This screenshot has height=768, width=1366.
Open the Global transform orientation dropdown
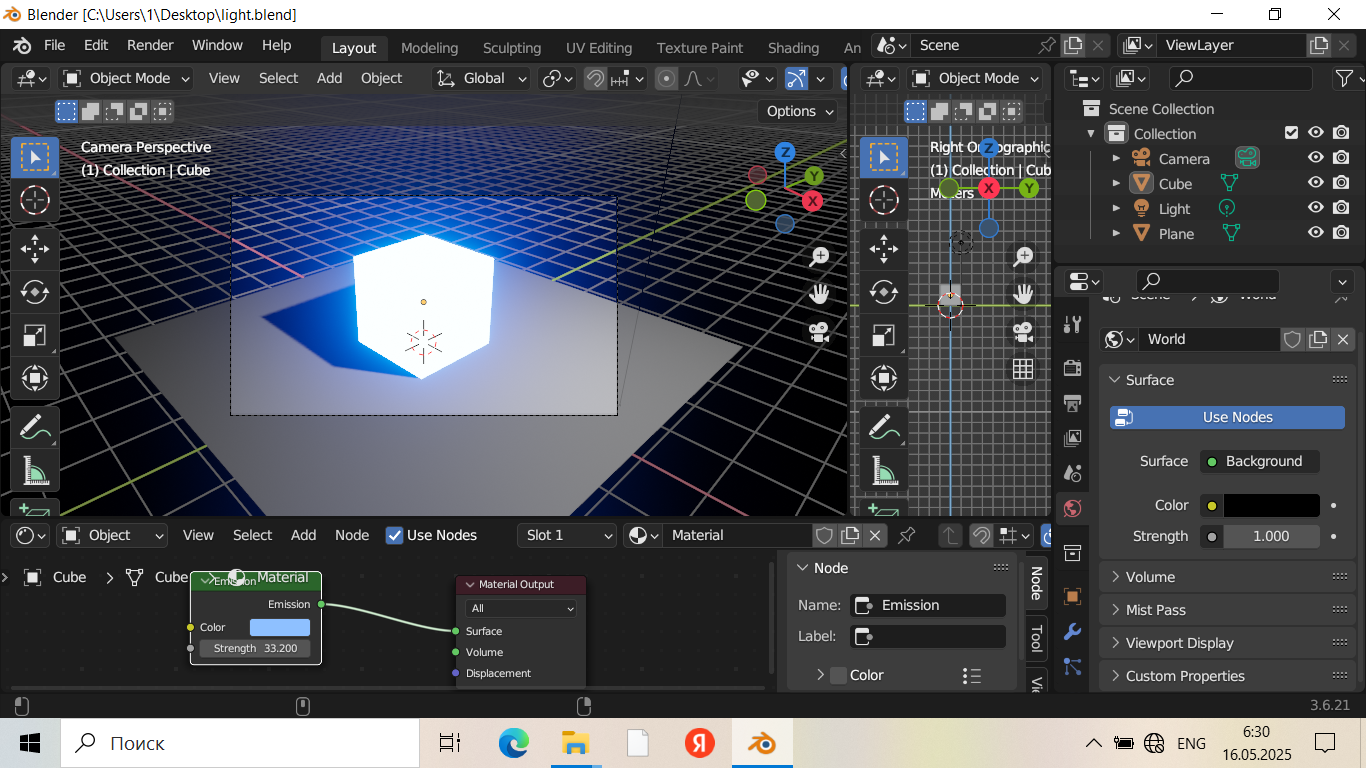point(483,78)
